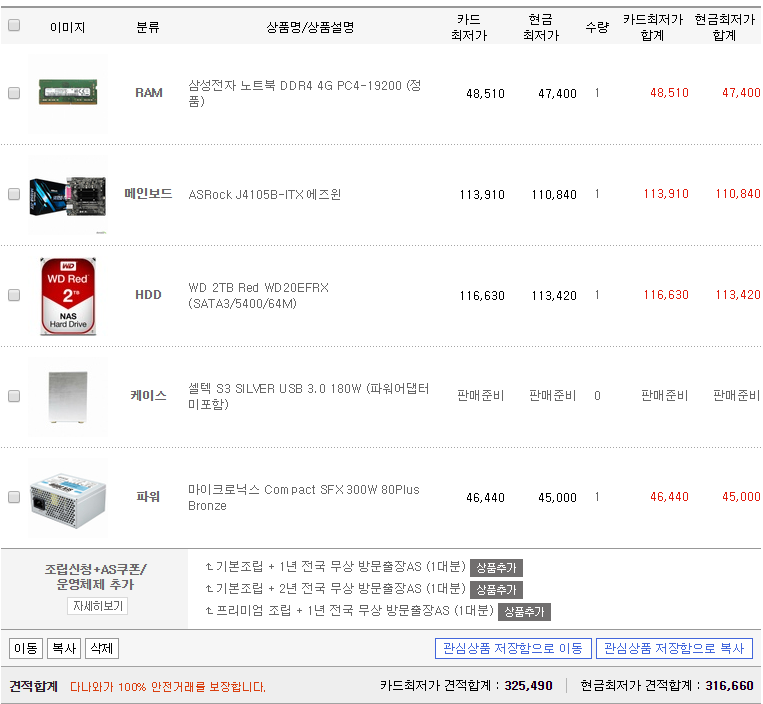Click the 현금최저가 합계 column header
The height and width of the screenshot is (704, 763).
[725, 27]
